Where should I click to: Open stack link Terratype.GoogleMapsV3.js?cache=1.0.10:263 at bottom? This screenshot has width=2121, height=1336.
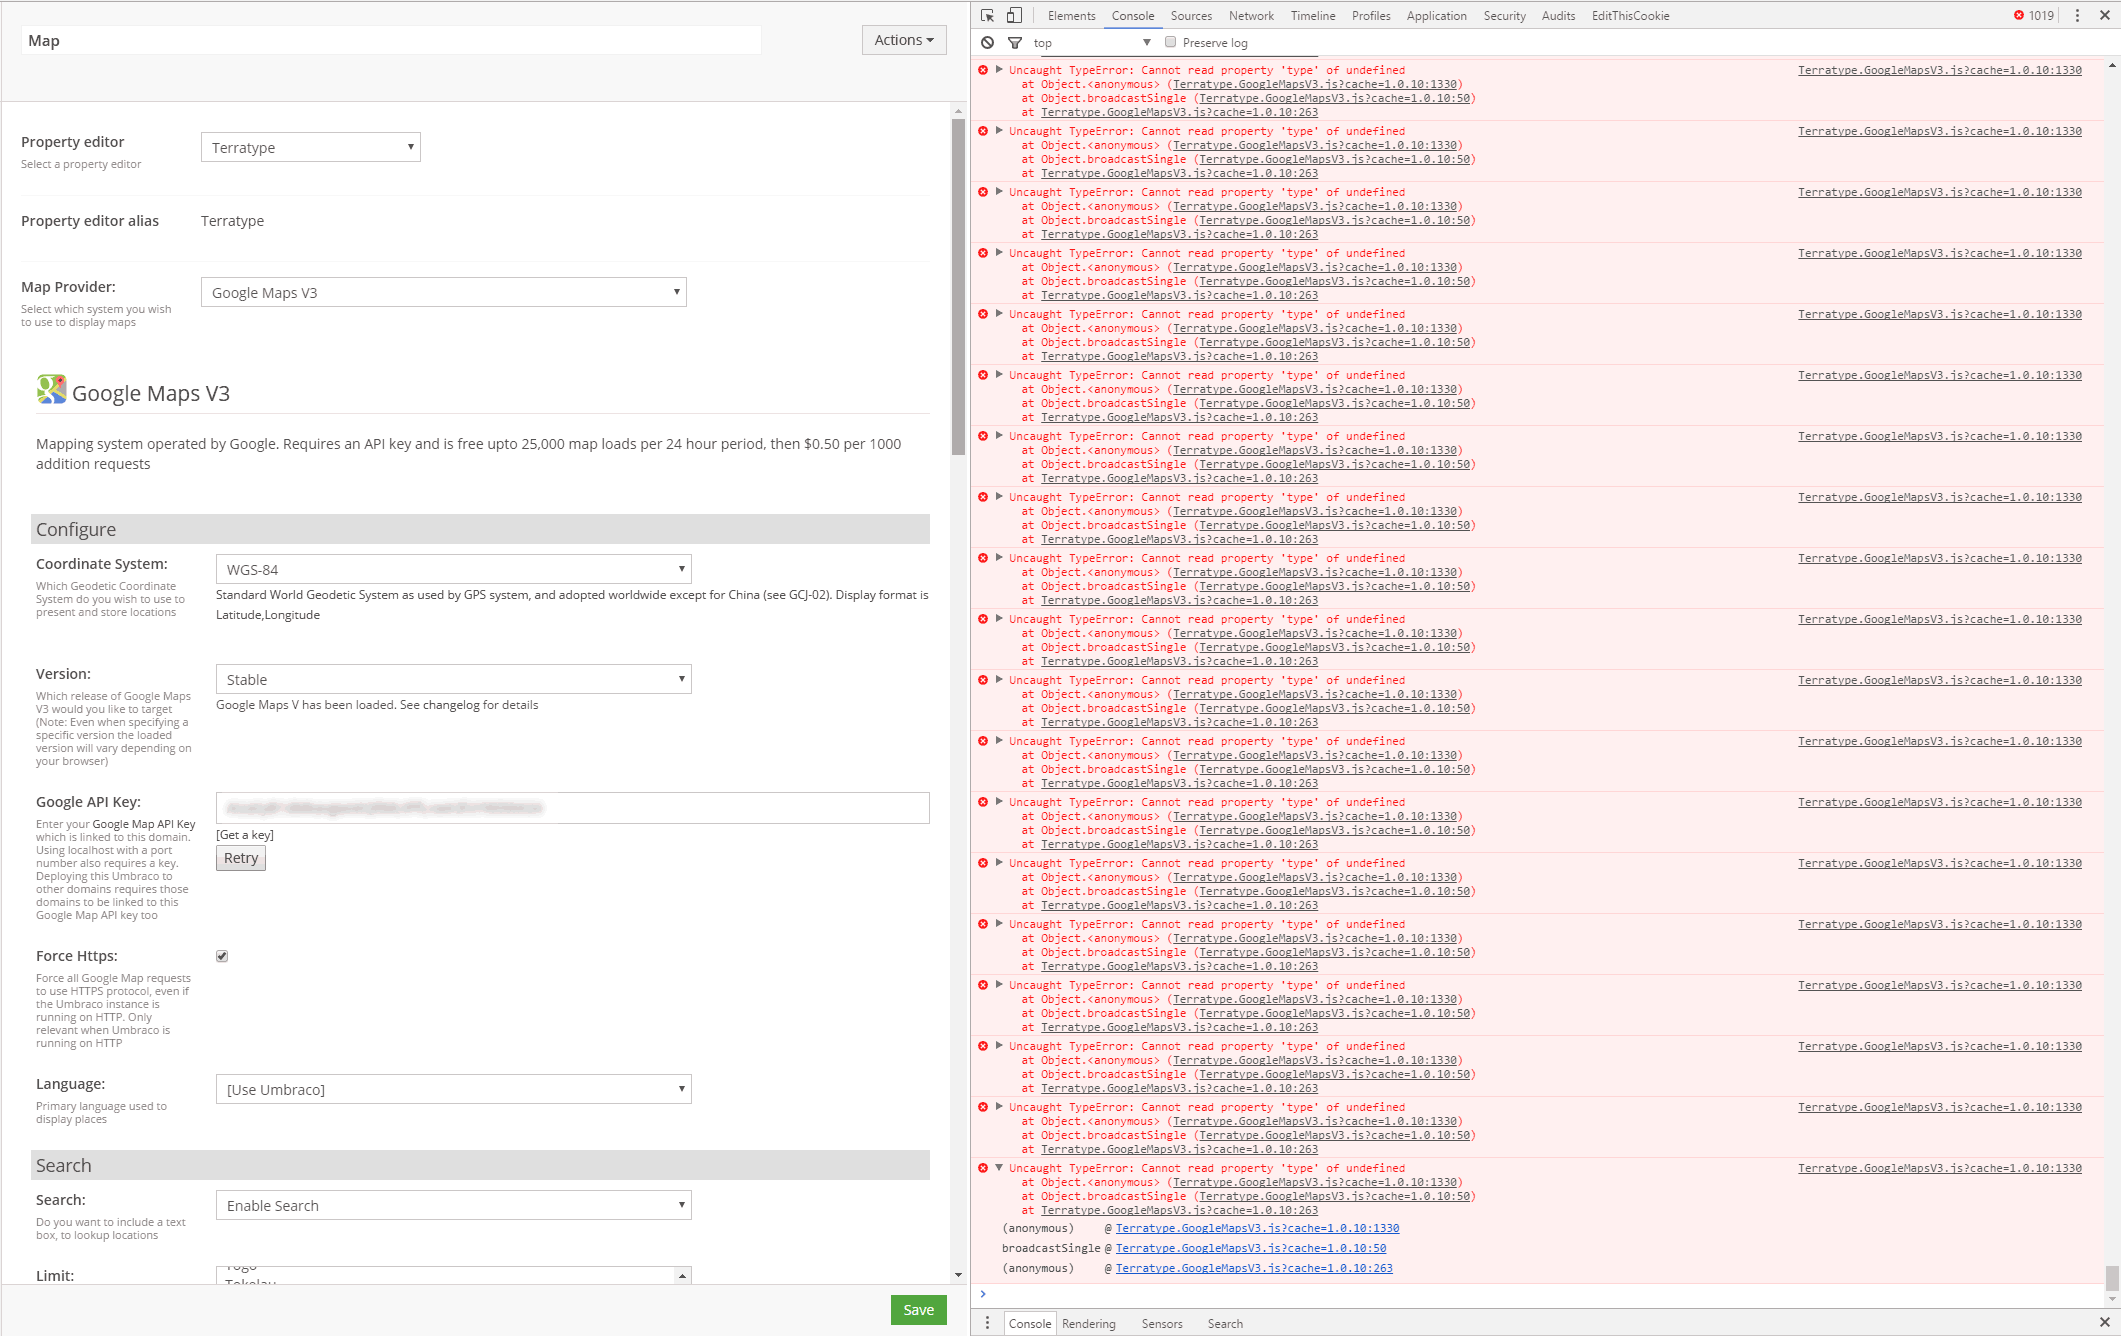click(1254, 1268)
